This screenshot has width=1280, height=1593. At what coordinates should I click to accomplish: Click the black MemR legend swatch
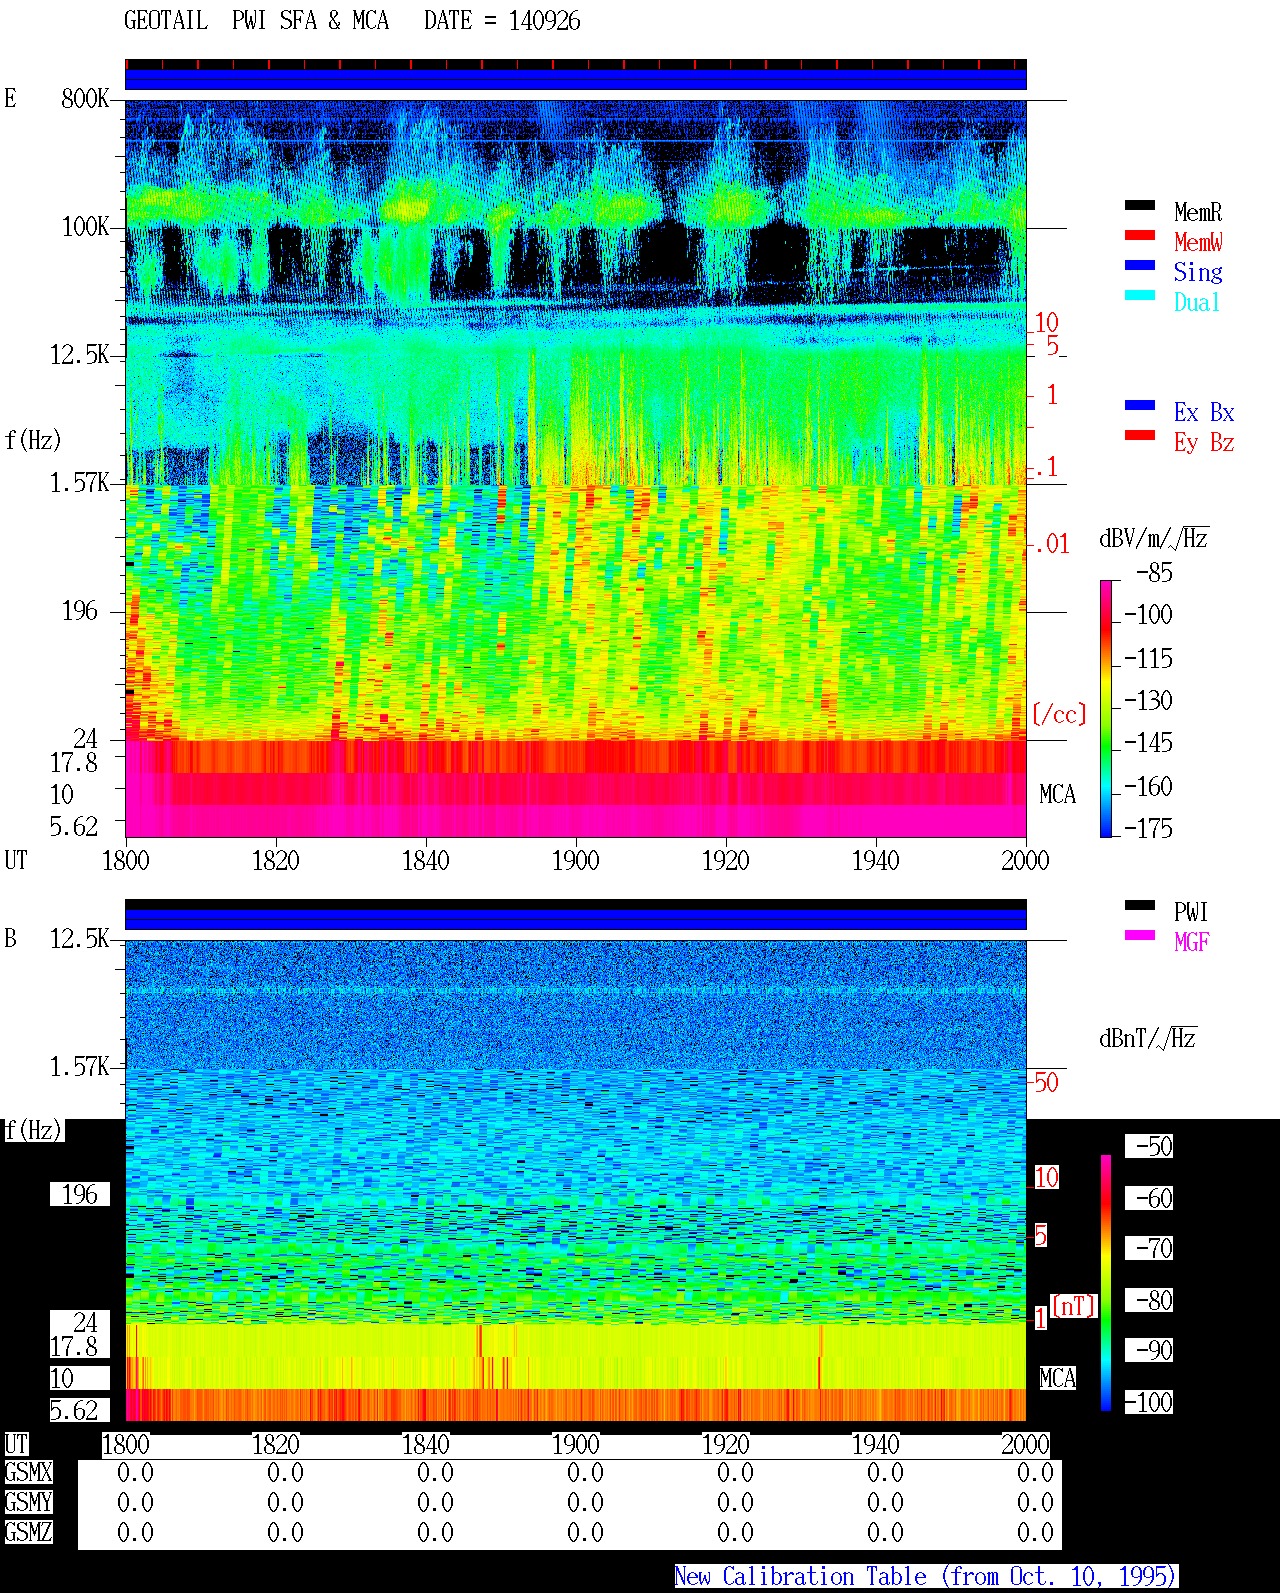tap(1140, 206)
